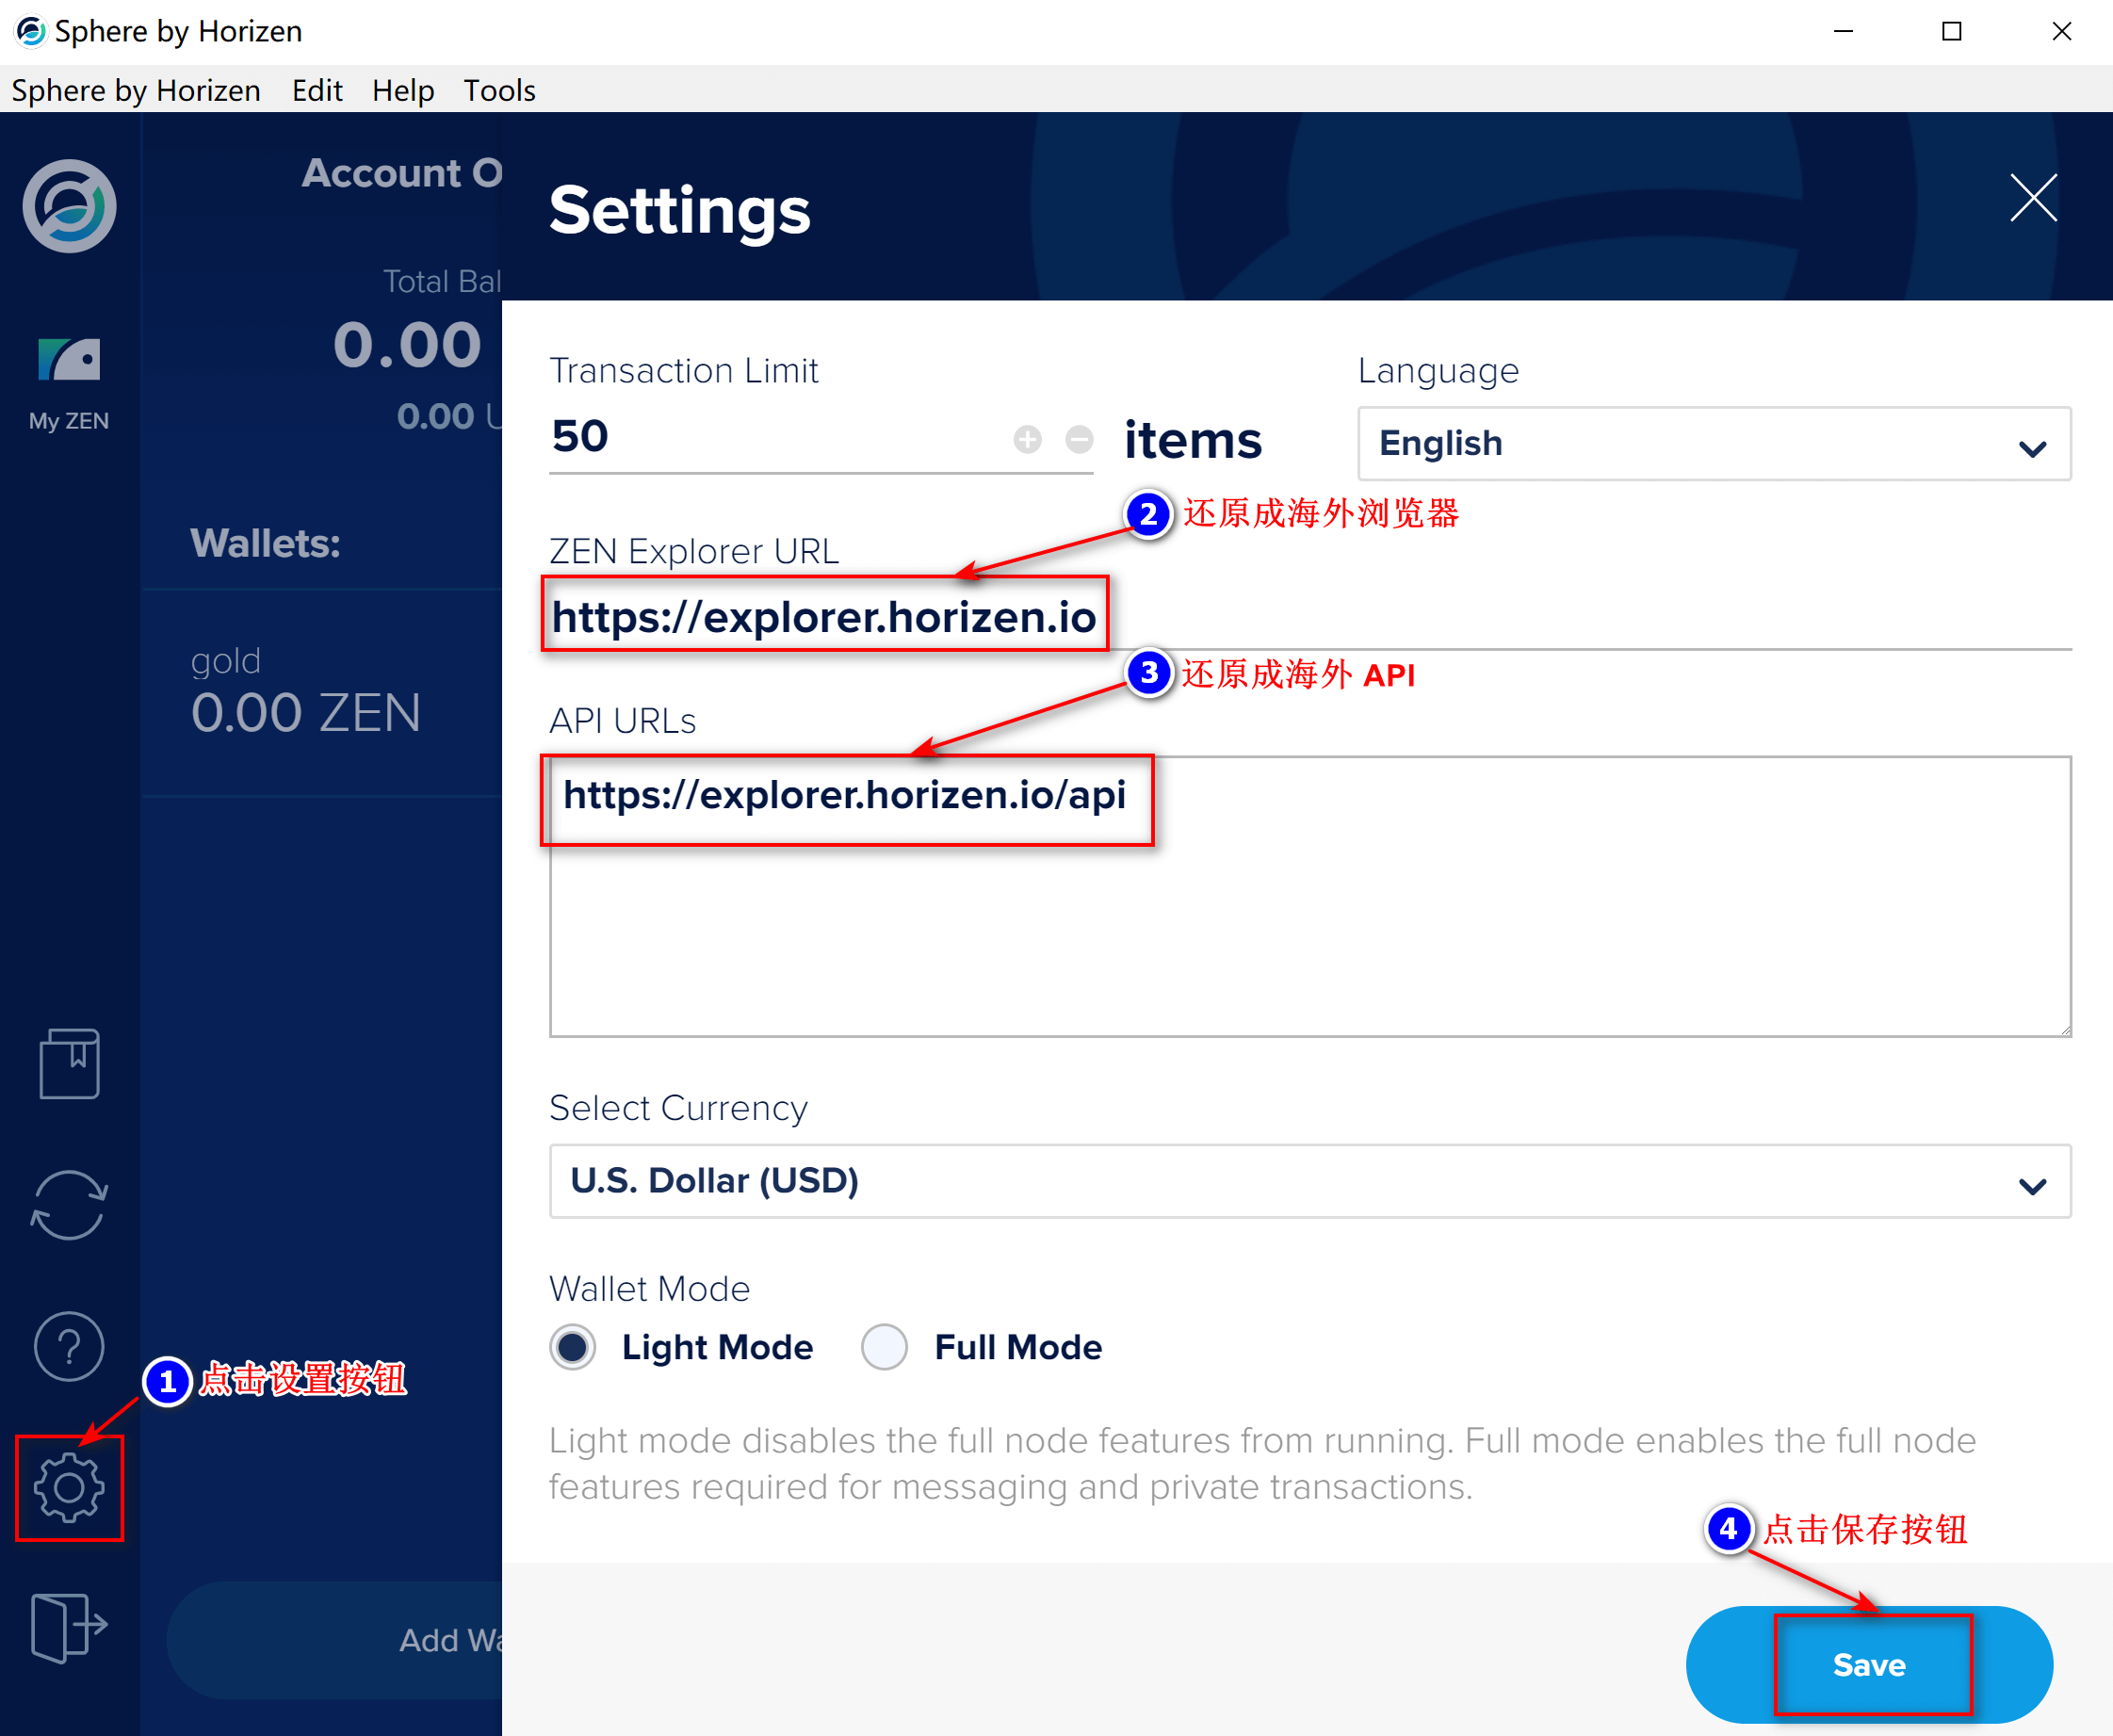The image size is (2113, 1736).
Task: Maximize the Sphere by Horizen window
Action: [x=1952, y=31]
